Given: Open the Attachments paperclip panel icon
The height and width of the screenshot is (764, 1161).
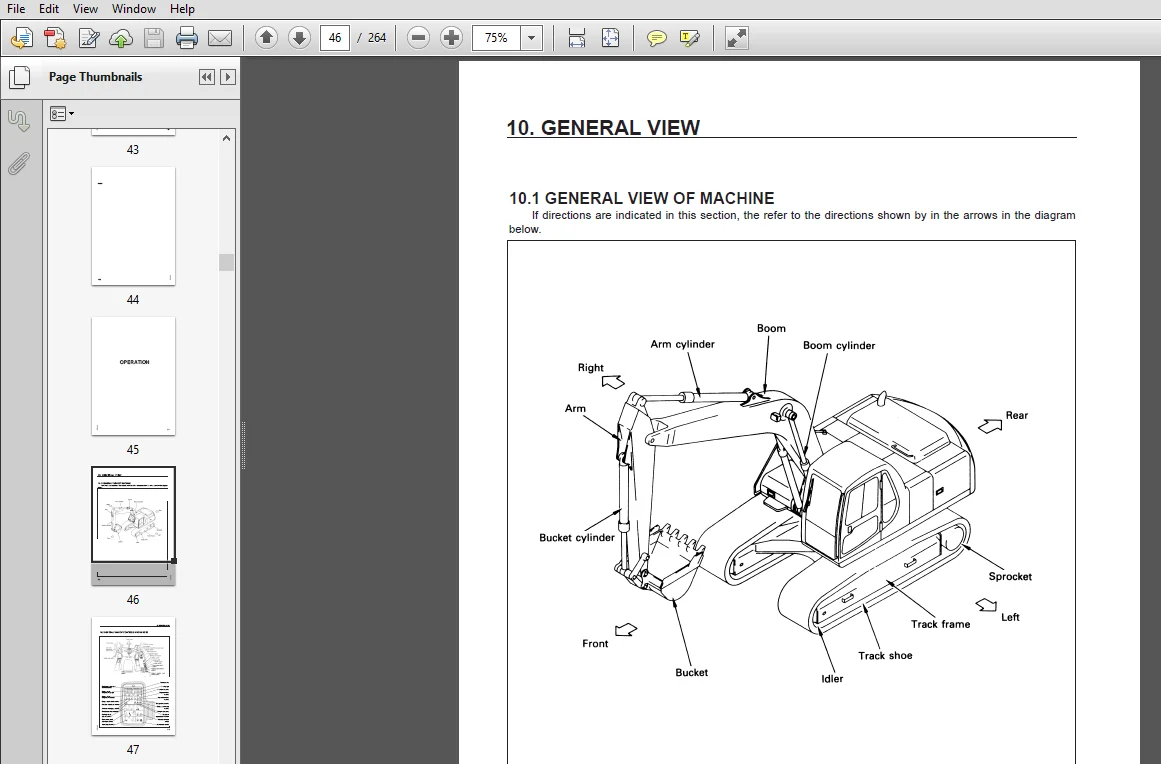Looking at the screenshot, I should point(19,164).
